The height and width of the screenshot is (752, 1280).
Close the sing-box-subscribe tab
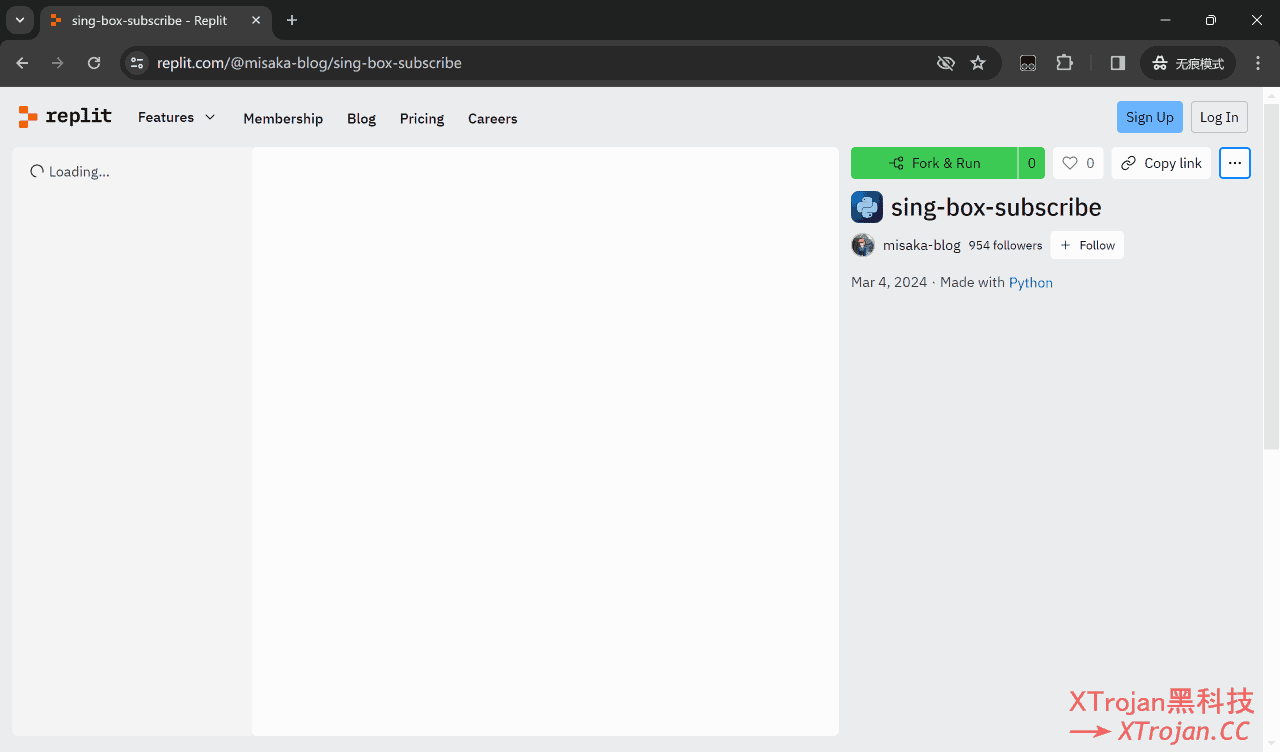256,20
